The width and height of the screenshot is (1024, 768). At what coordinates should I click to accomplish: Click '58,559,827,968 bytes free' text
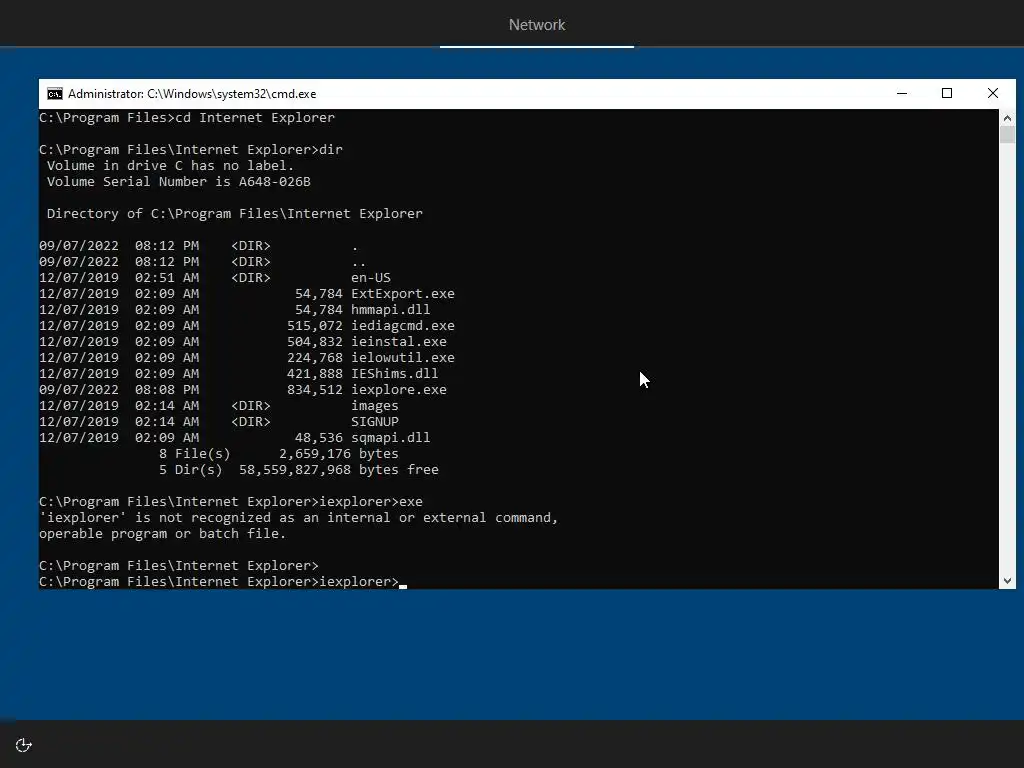339,470
